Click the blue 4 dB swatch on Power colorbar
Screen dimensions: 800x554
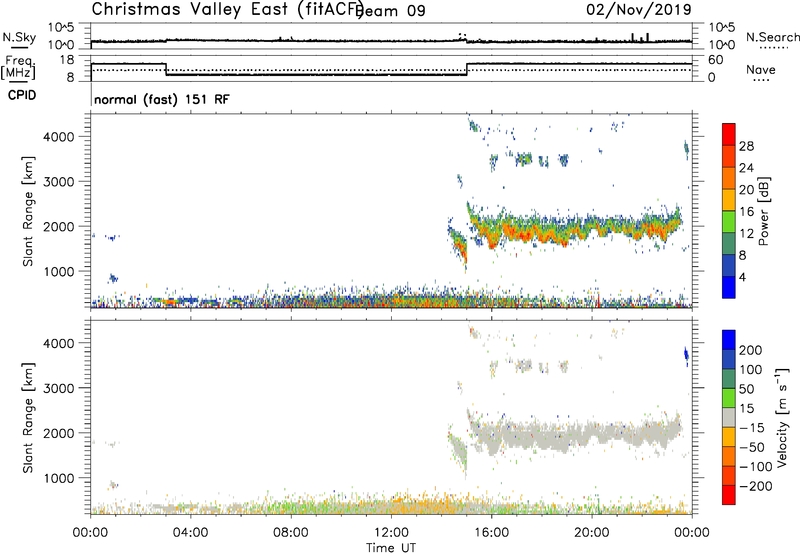coord(729,287)
